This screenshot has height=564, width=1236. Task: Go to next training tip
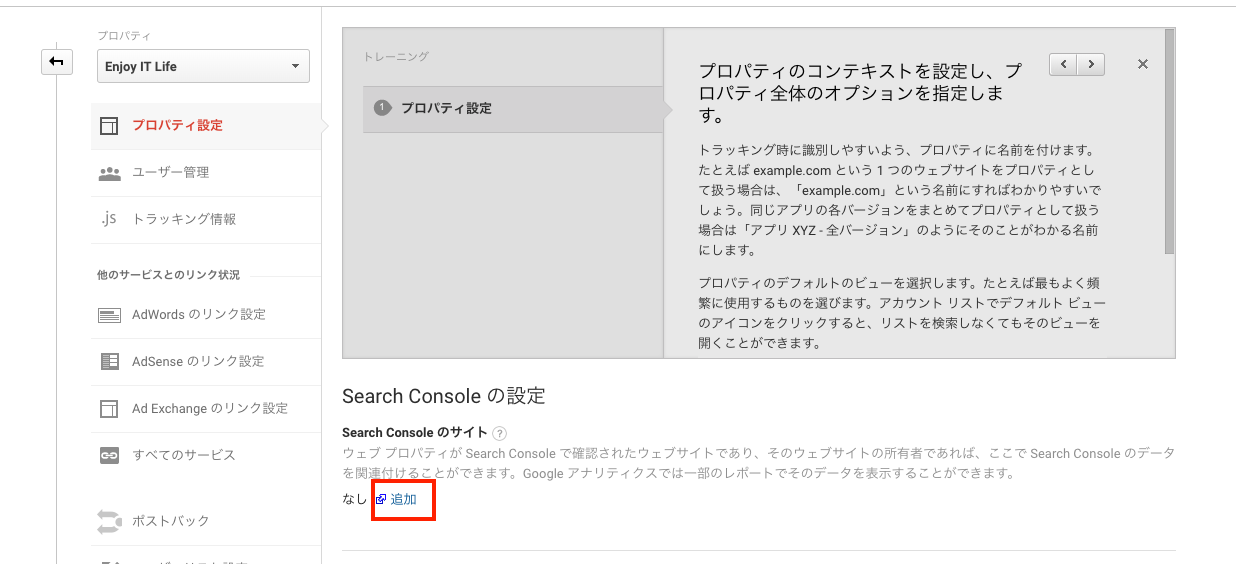pos(1091,64)
